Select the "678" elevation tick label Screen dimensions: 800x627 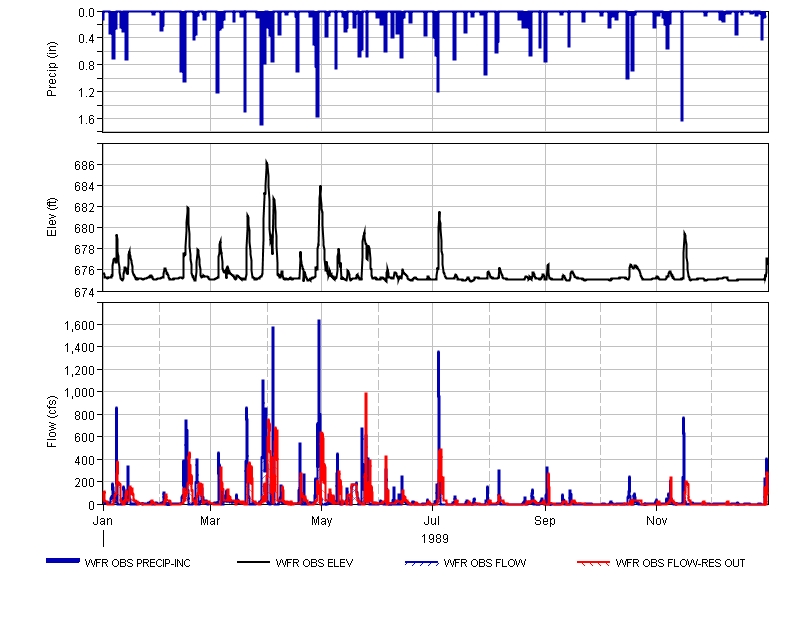click(85, 250)
